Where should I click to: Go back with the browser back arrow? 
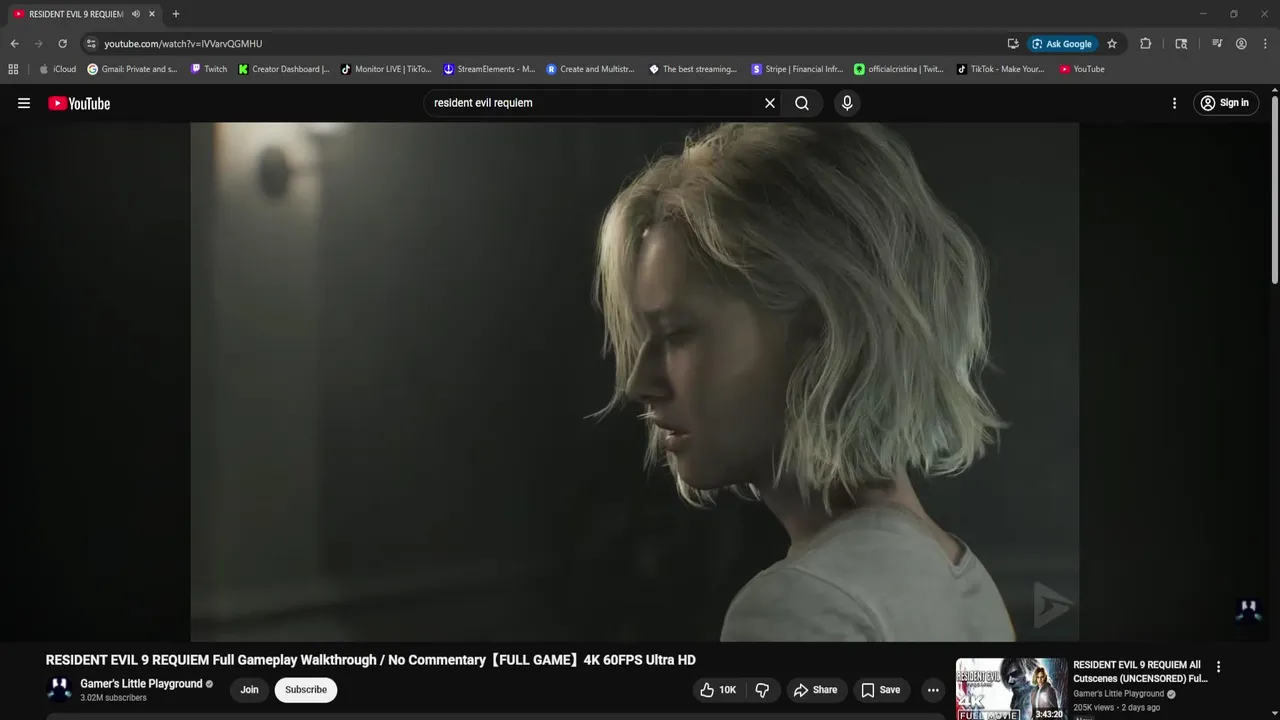[x=14, y=44]
